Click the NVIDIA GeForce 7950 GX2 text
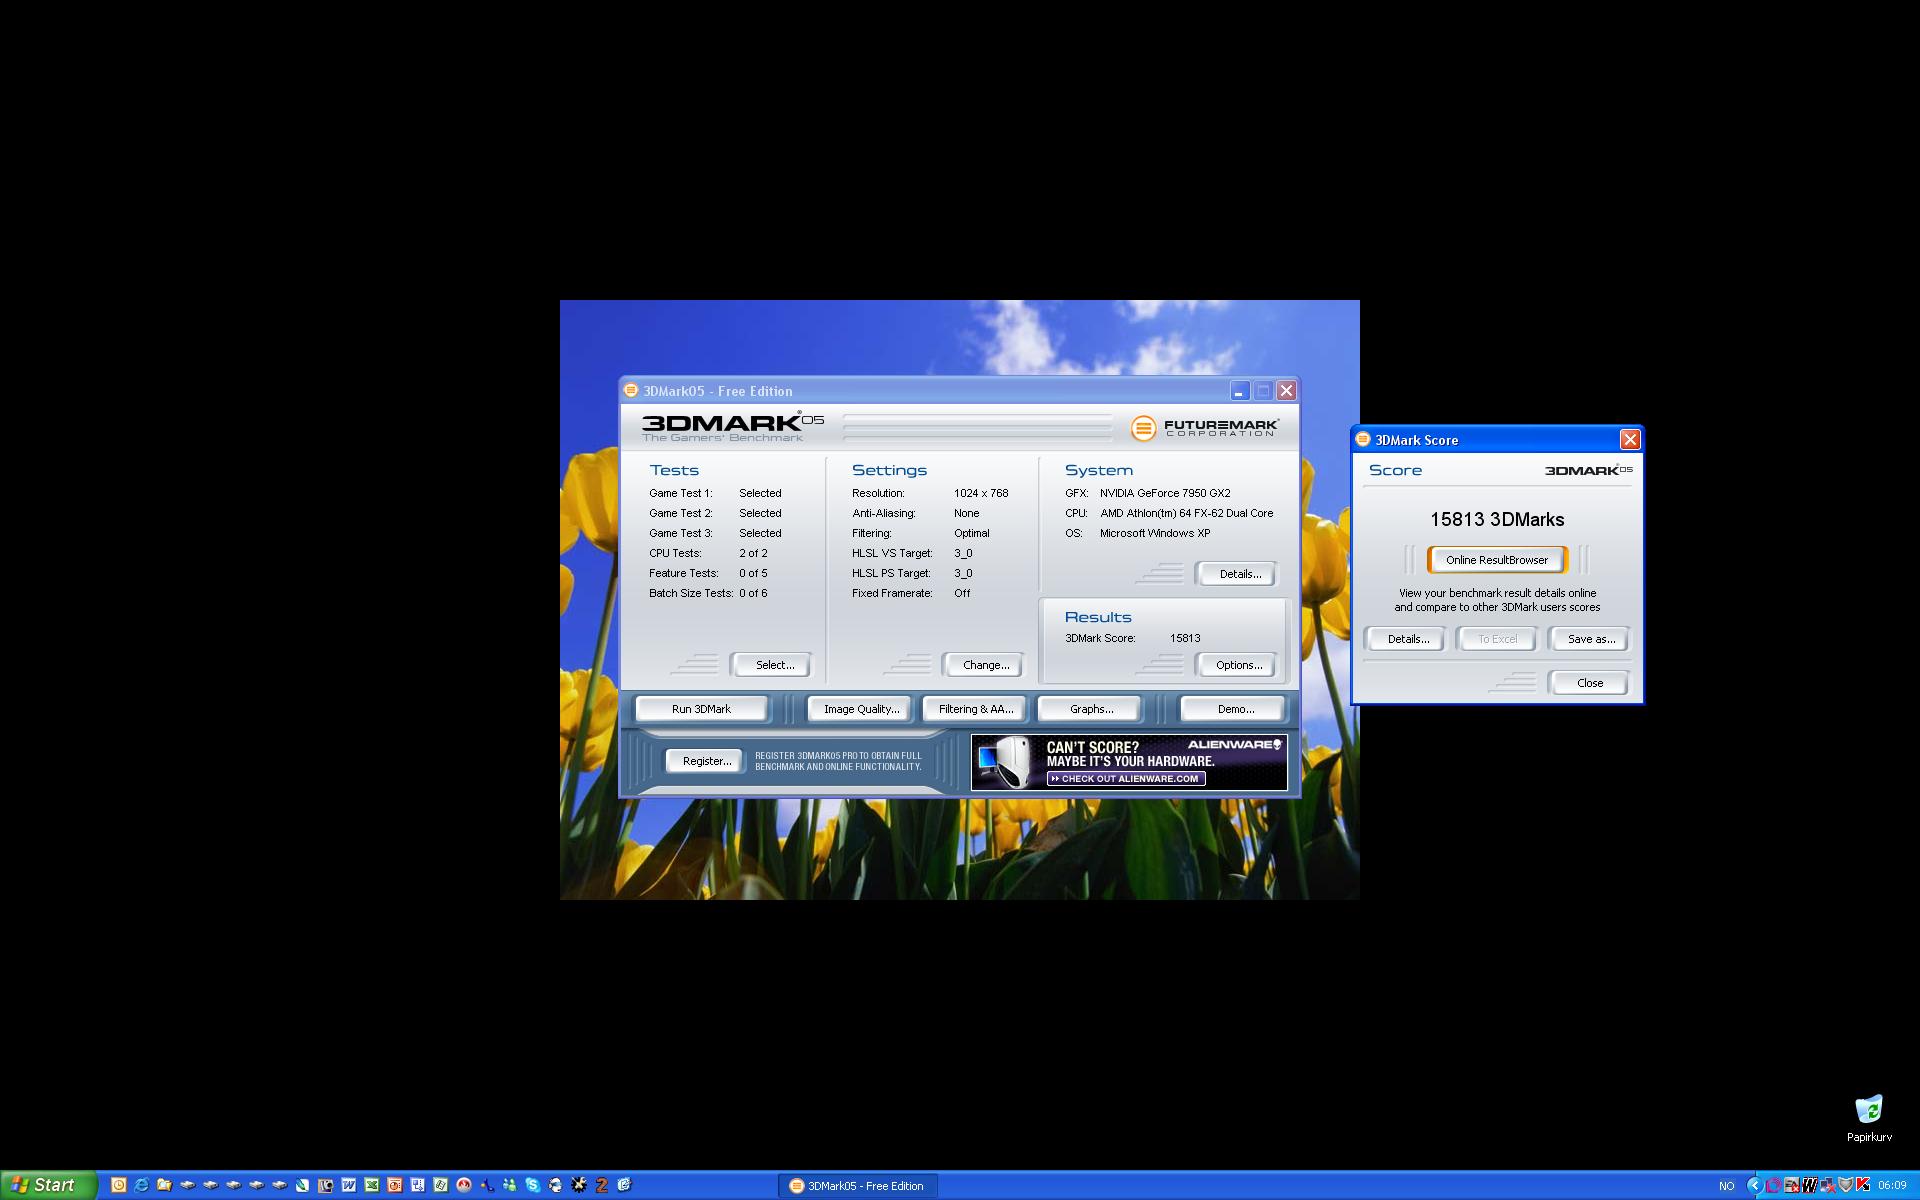This screenshot has width=1920, height=1200. 1165,493
